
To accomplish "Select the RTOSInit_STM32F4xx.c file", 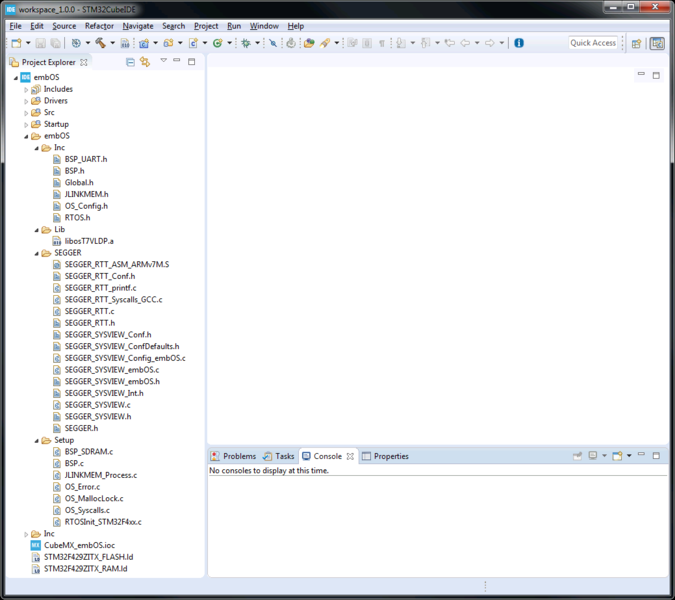I will point(102,522).
